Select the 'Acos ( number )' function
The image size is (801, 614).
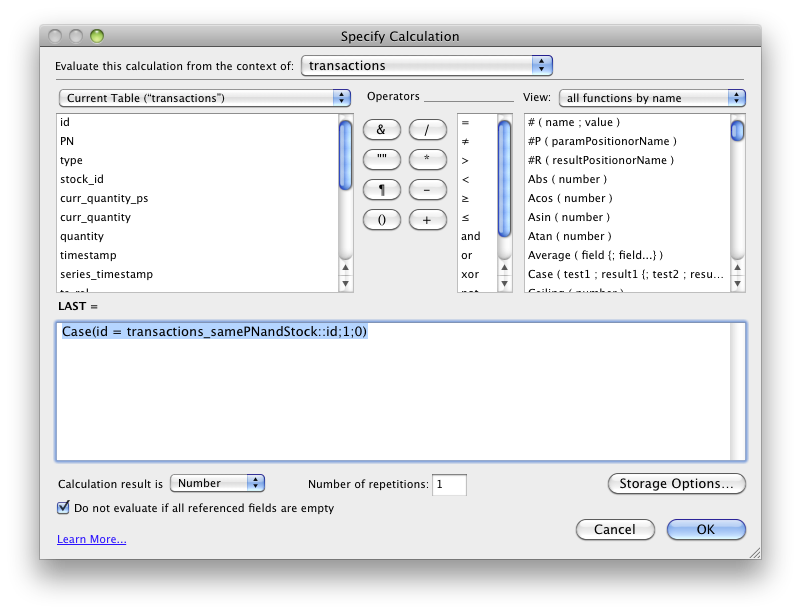[627, 198]
